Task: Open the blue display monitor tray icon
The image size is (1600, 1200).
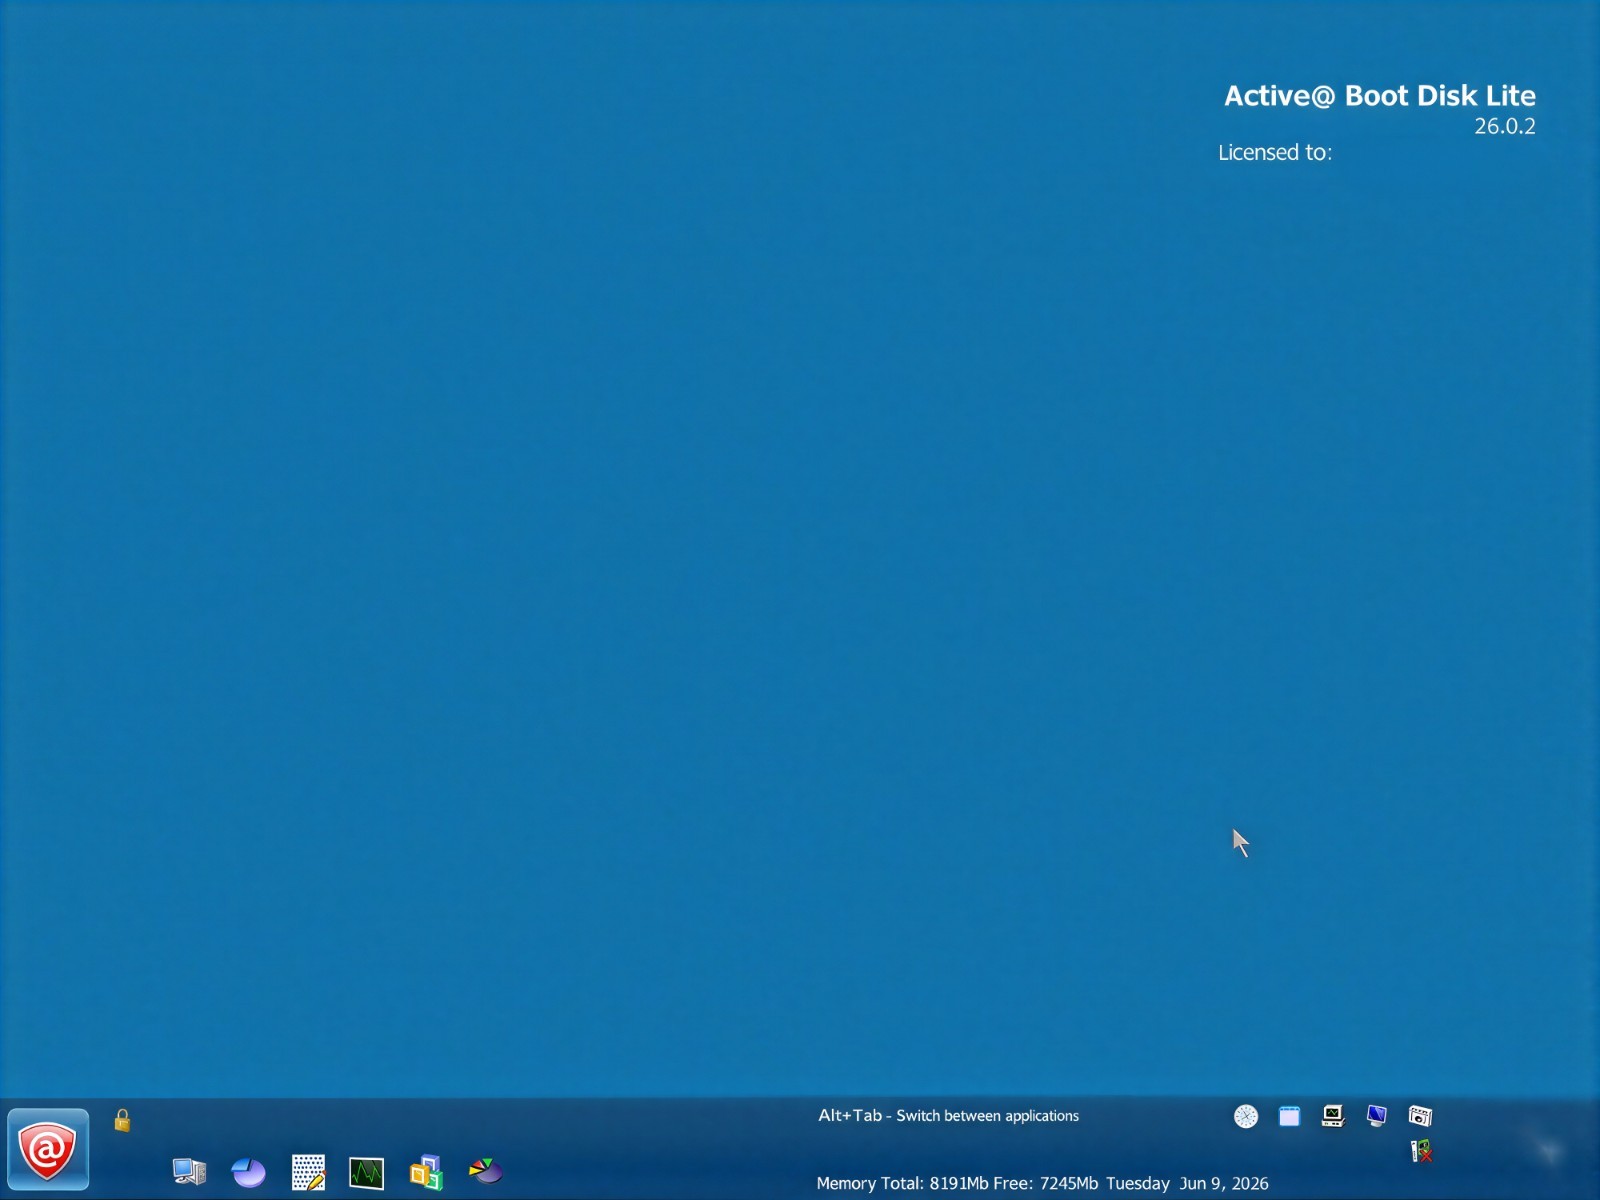Action: point(1377,1116)
